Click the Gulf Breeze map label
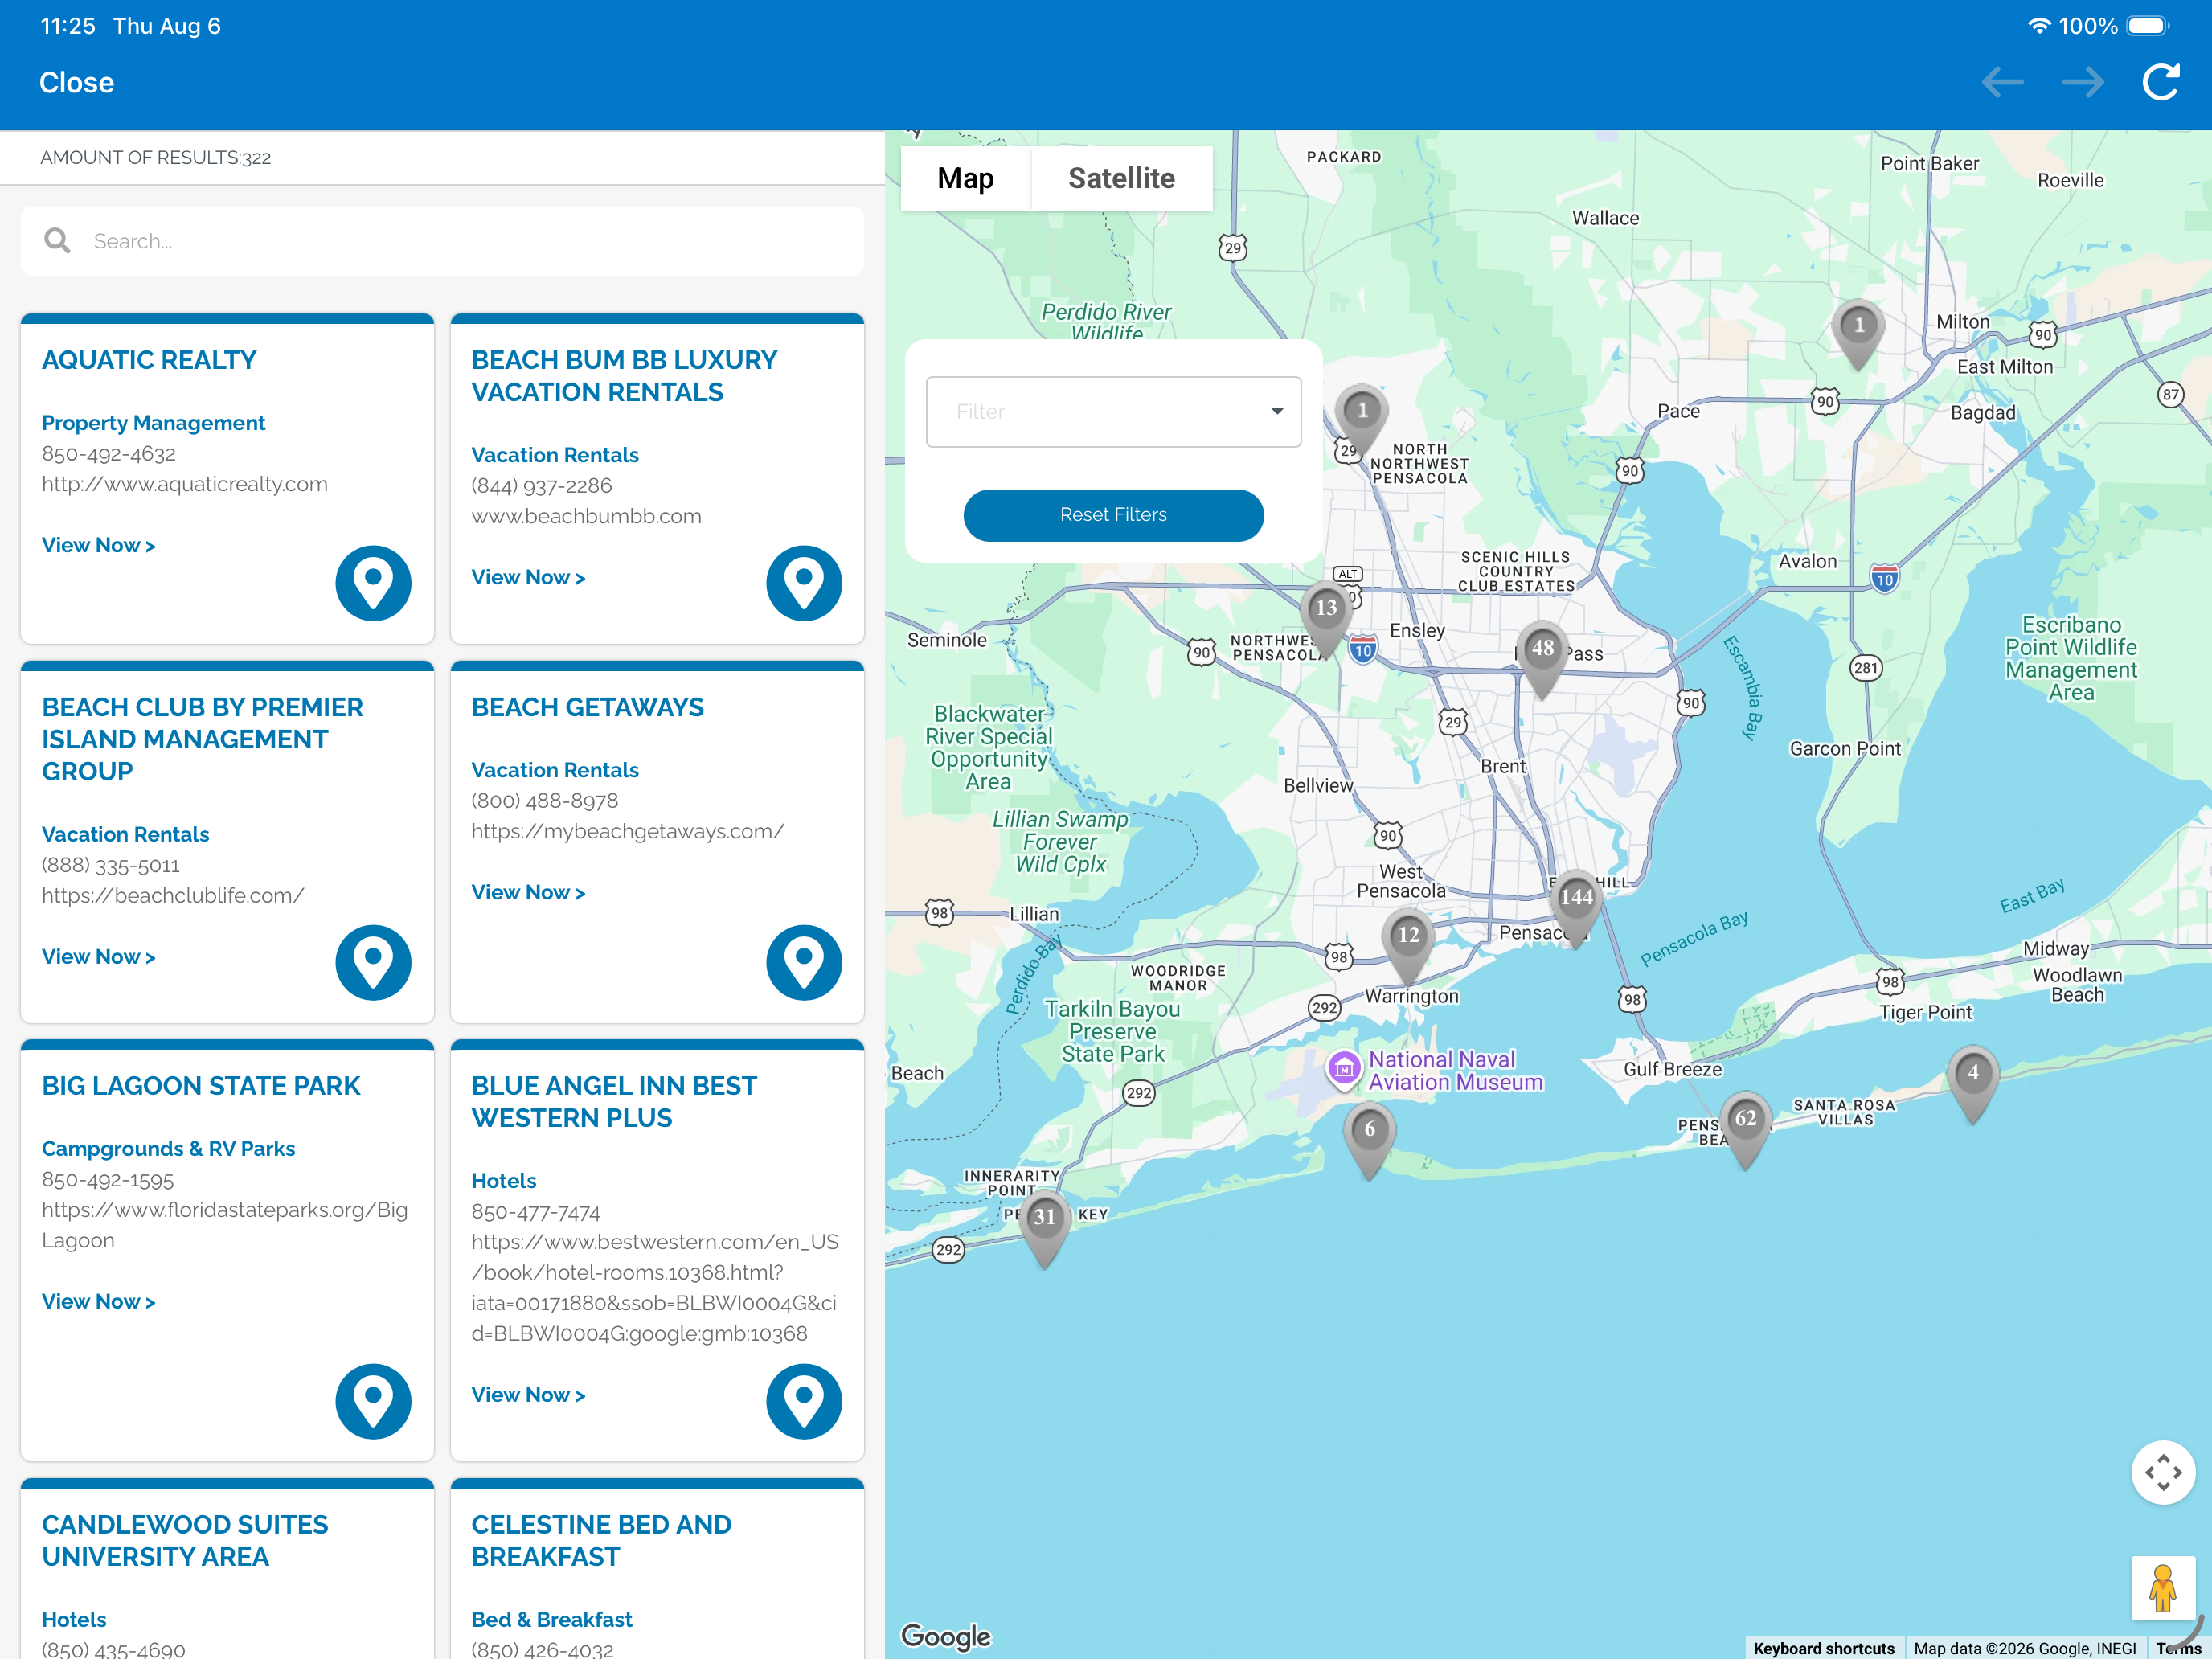The width and height of the screenshot is (2212, 1659). click(1672, 1069)
